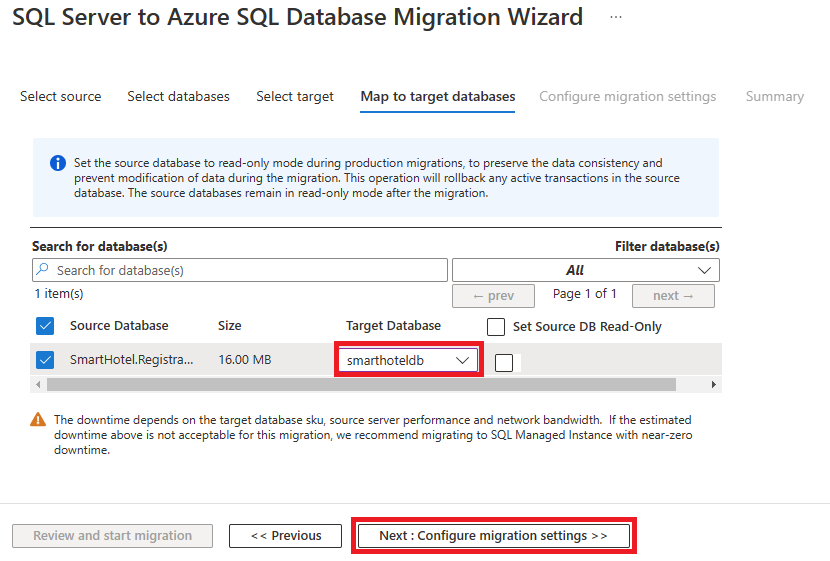This screenshot has height=561, width=830.
Task: Open the Select target tab
Action: coord(295,96)
